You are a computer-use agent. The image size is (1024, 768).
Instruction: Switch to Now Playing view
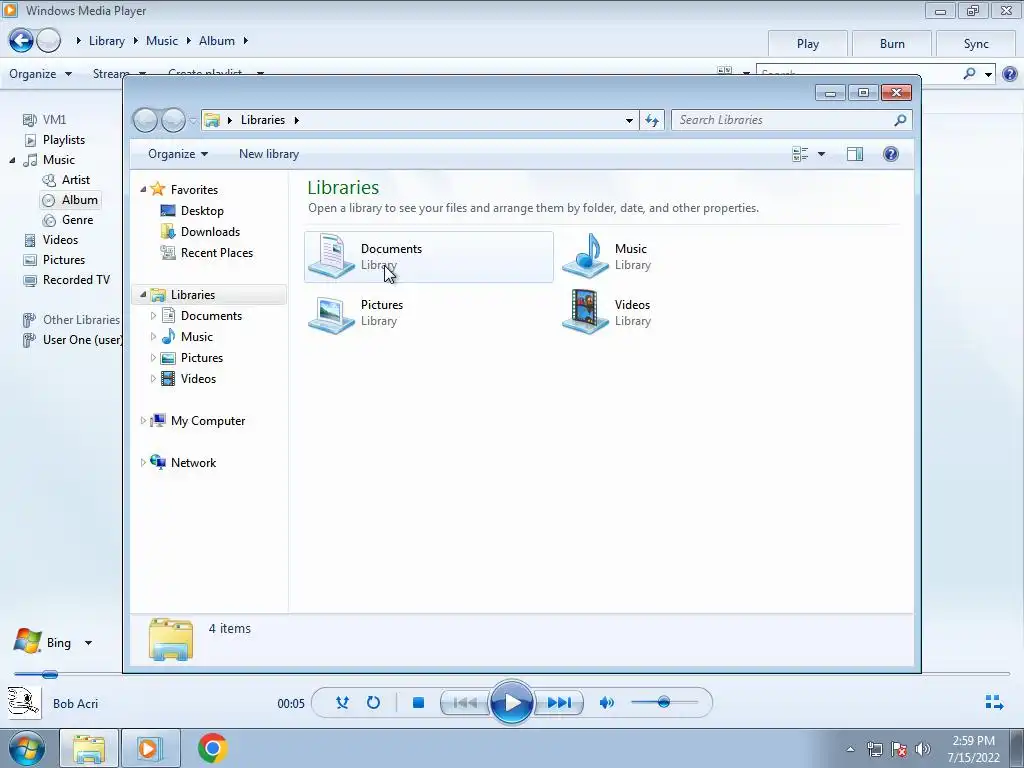pos(994,703)
